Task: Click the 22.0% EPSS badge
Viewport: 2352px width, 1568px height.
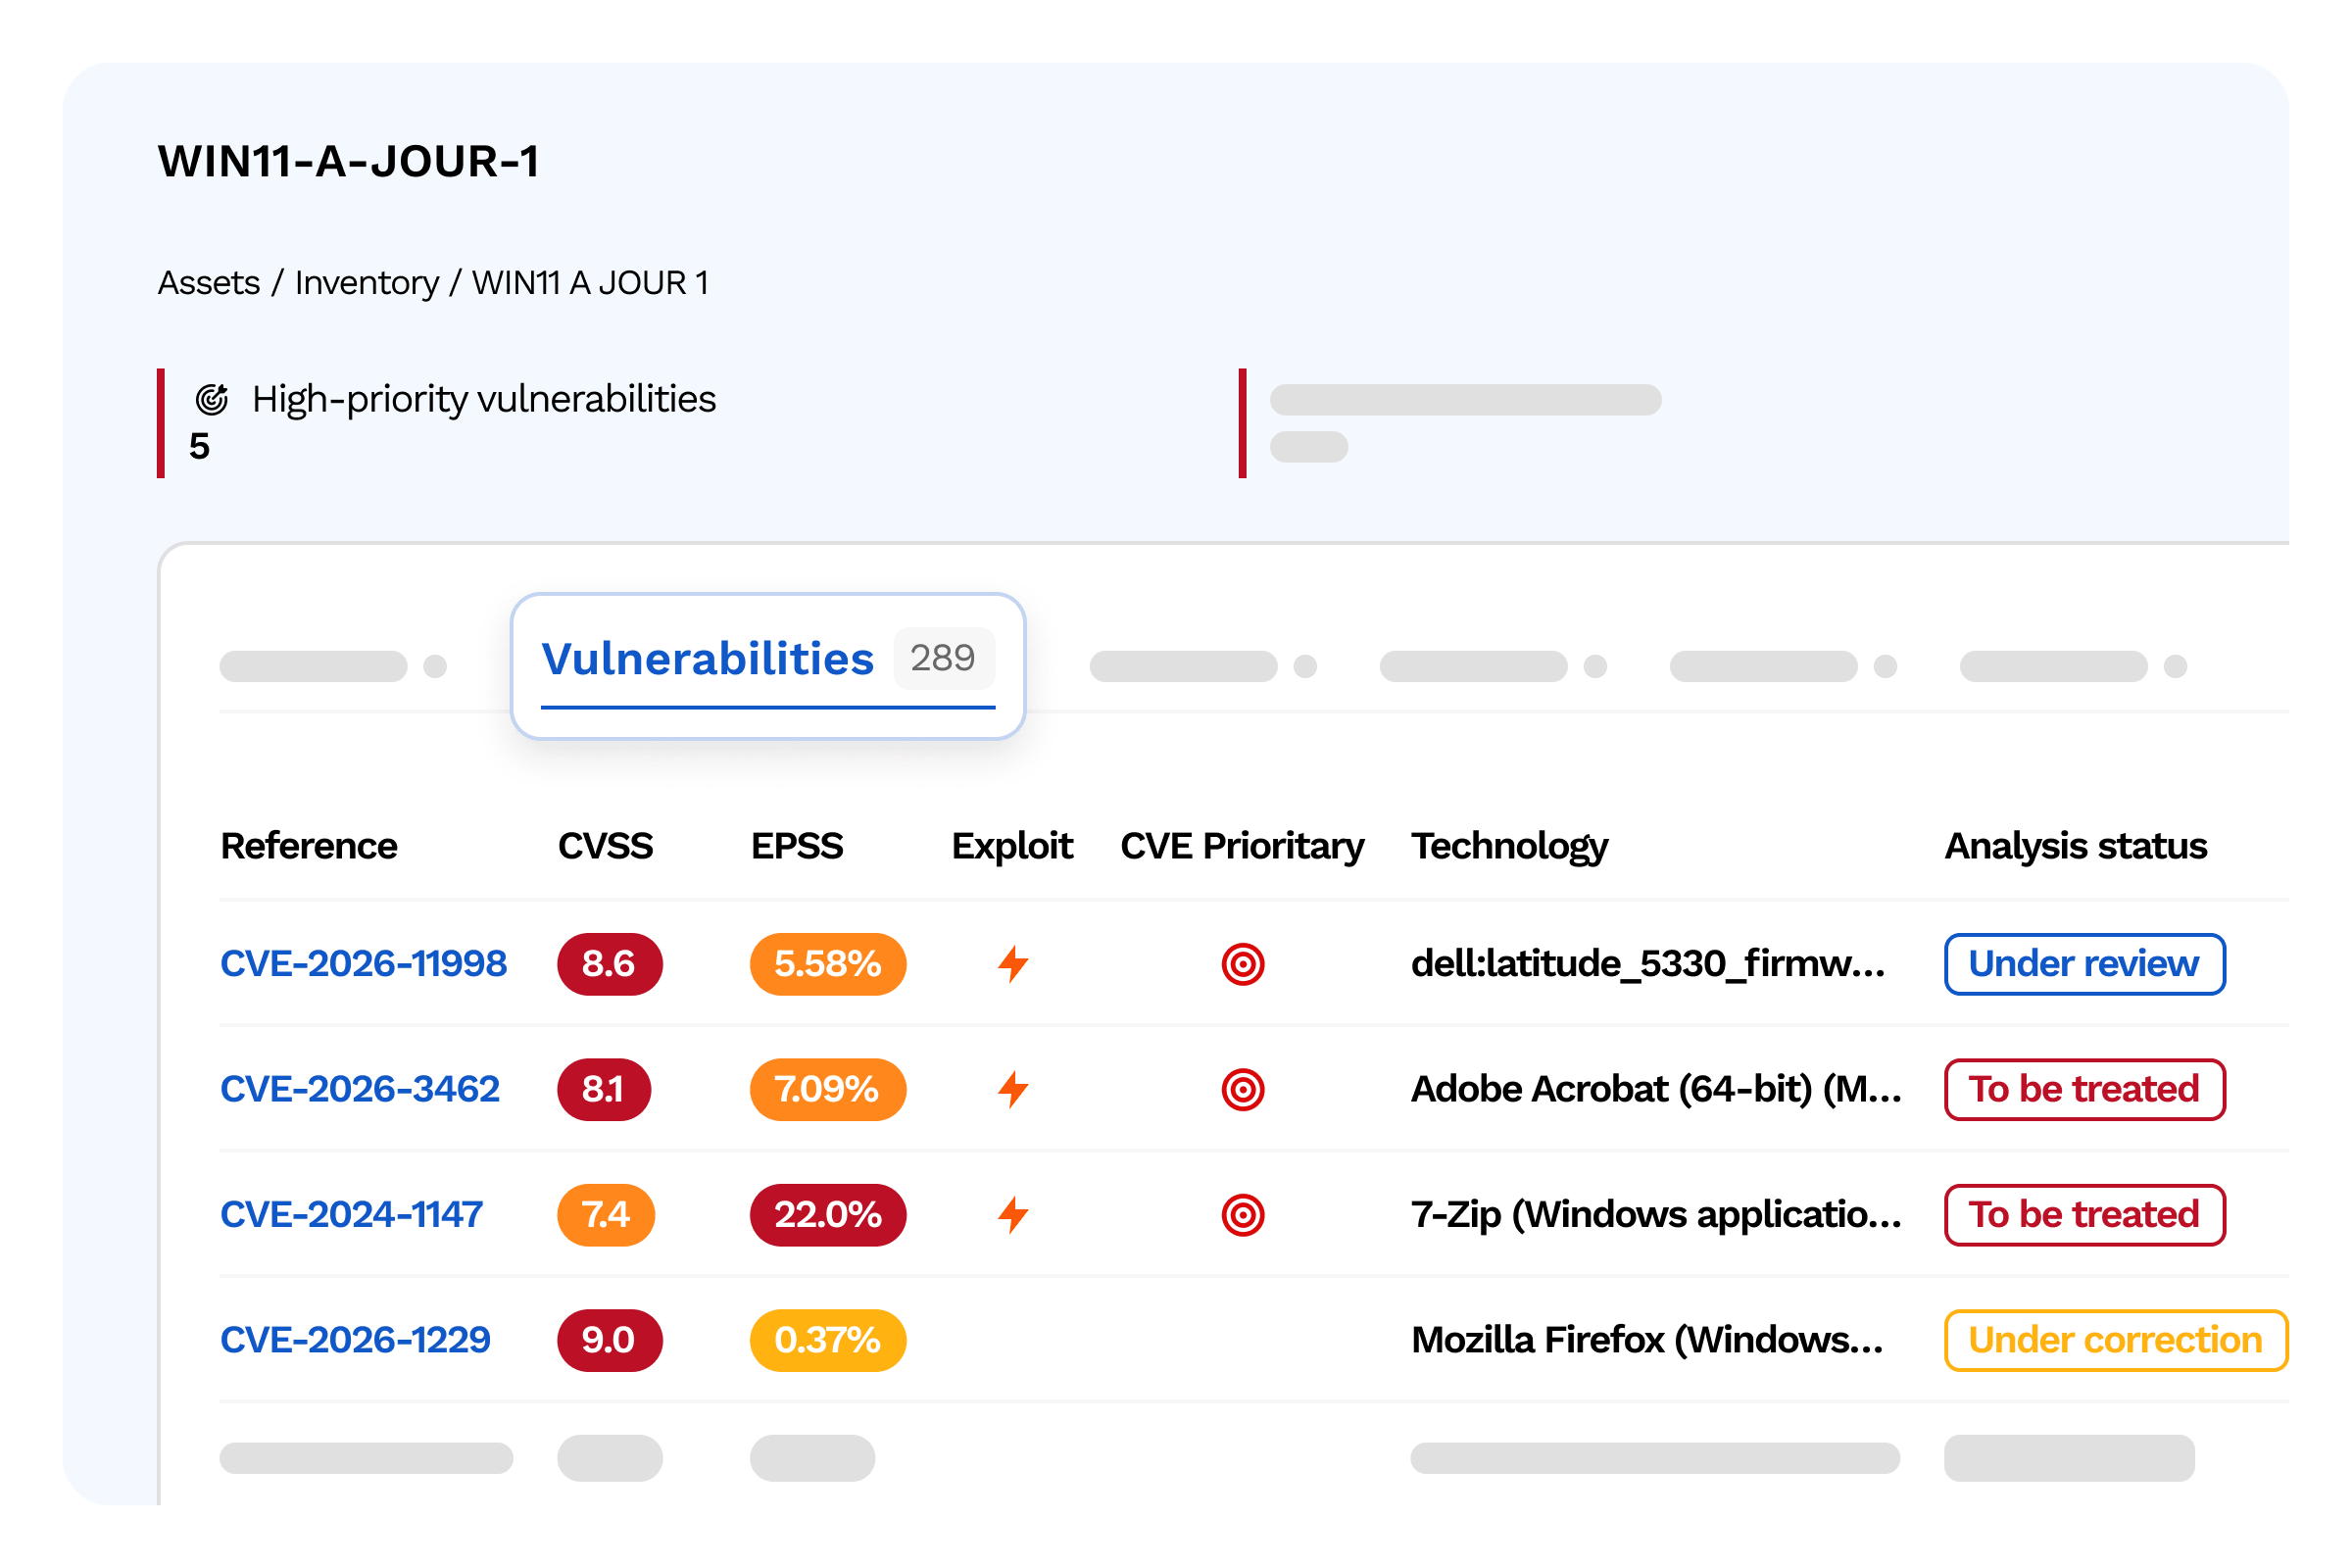Action: (x=828, y=1215)
